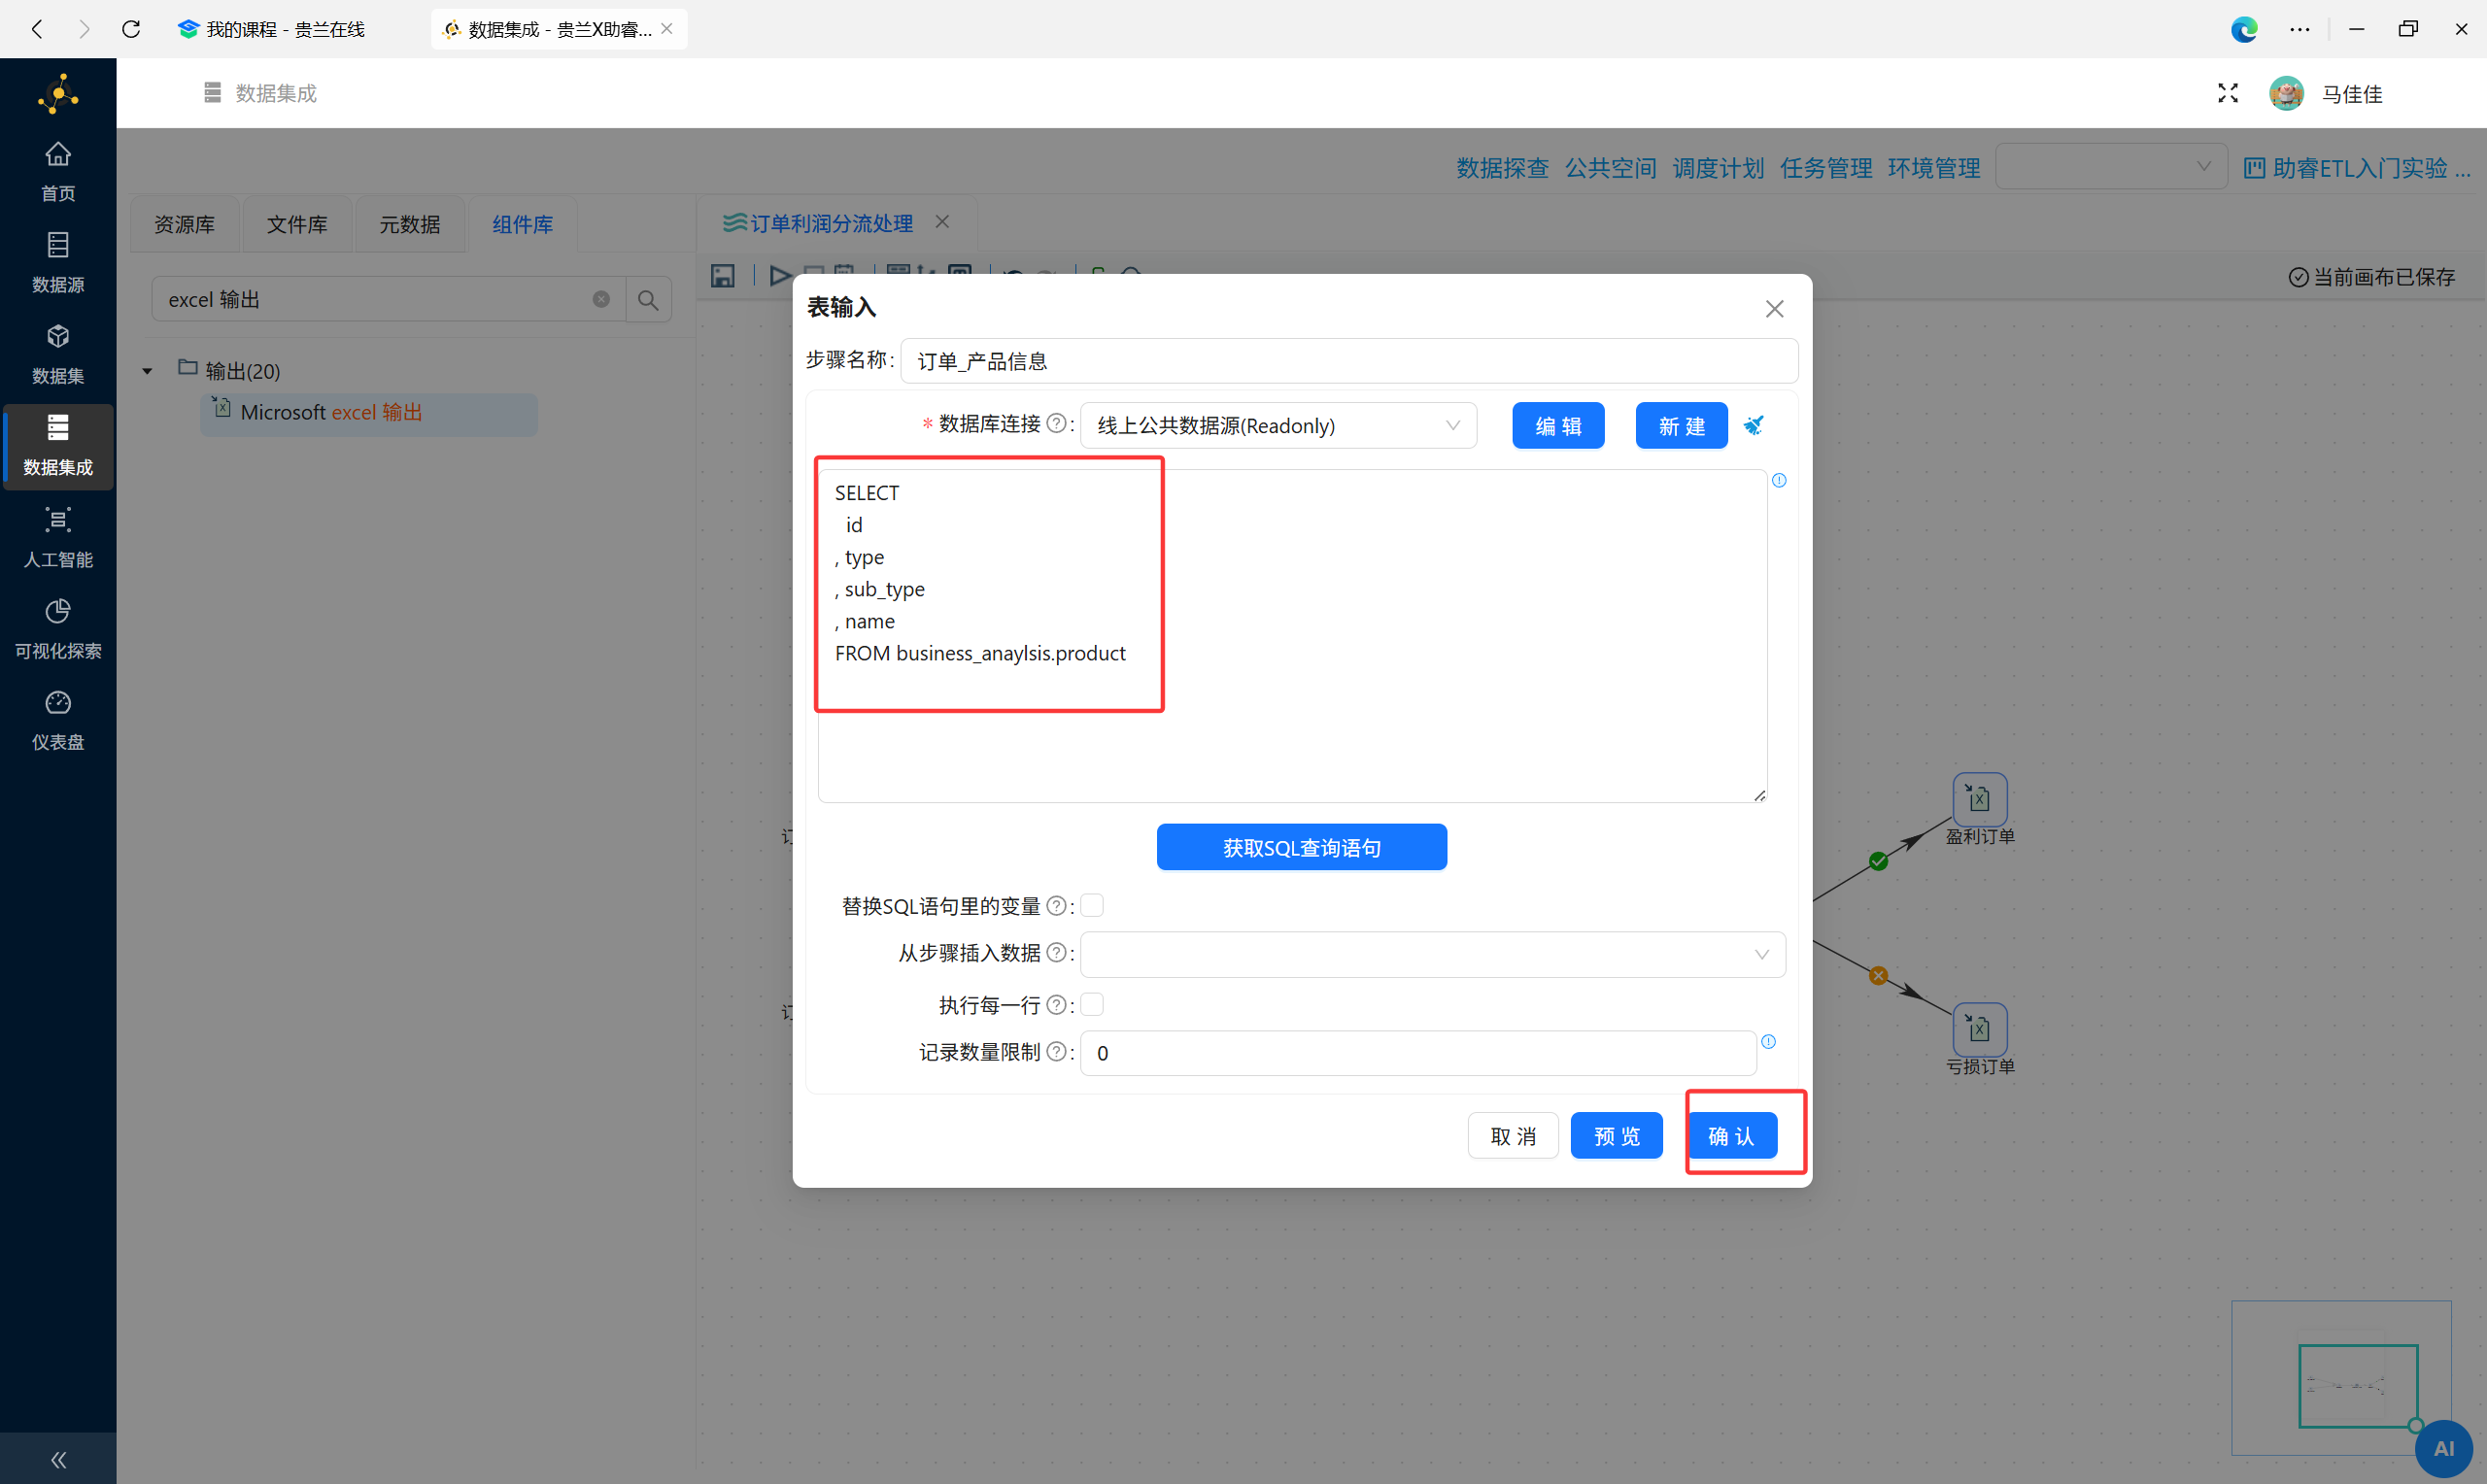This screenshot has height=1484, width=2487.
Task: Open the empty environment dropdown in the header
Action: tap(2110, 166)
